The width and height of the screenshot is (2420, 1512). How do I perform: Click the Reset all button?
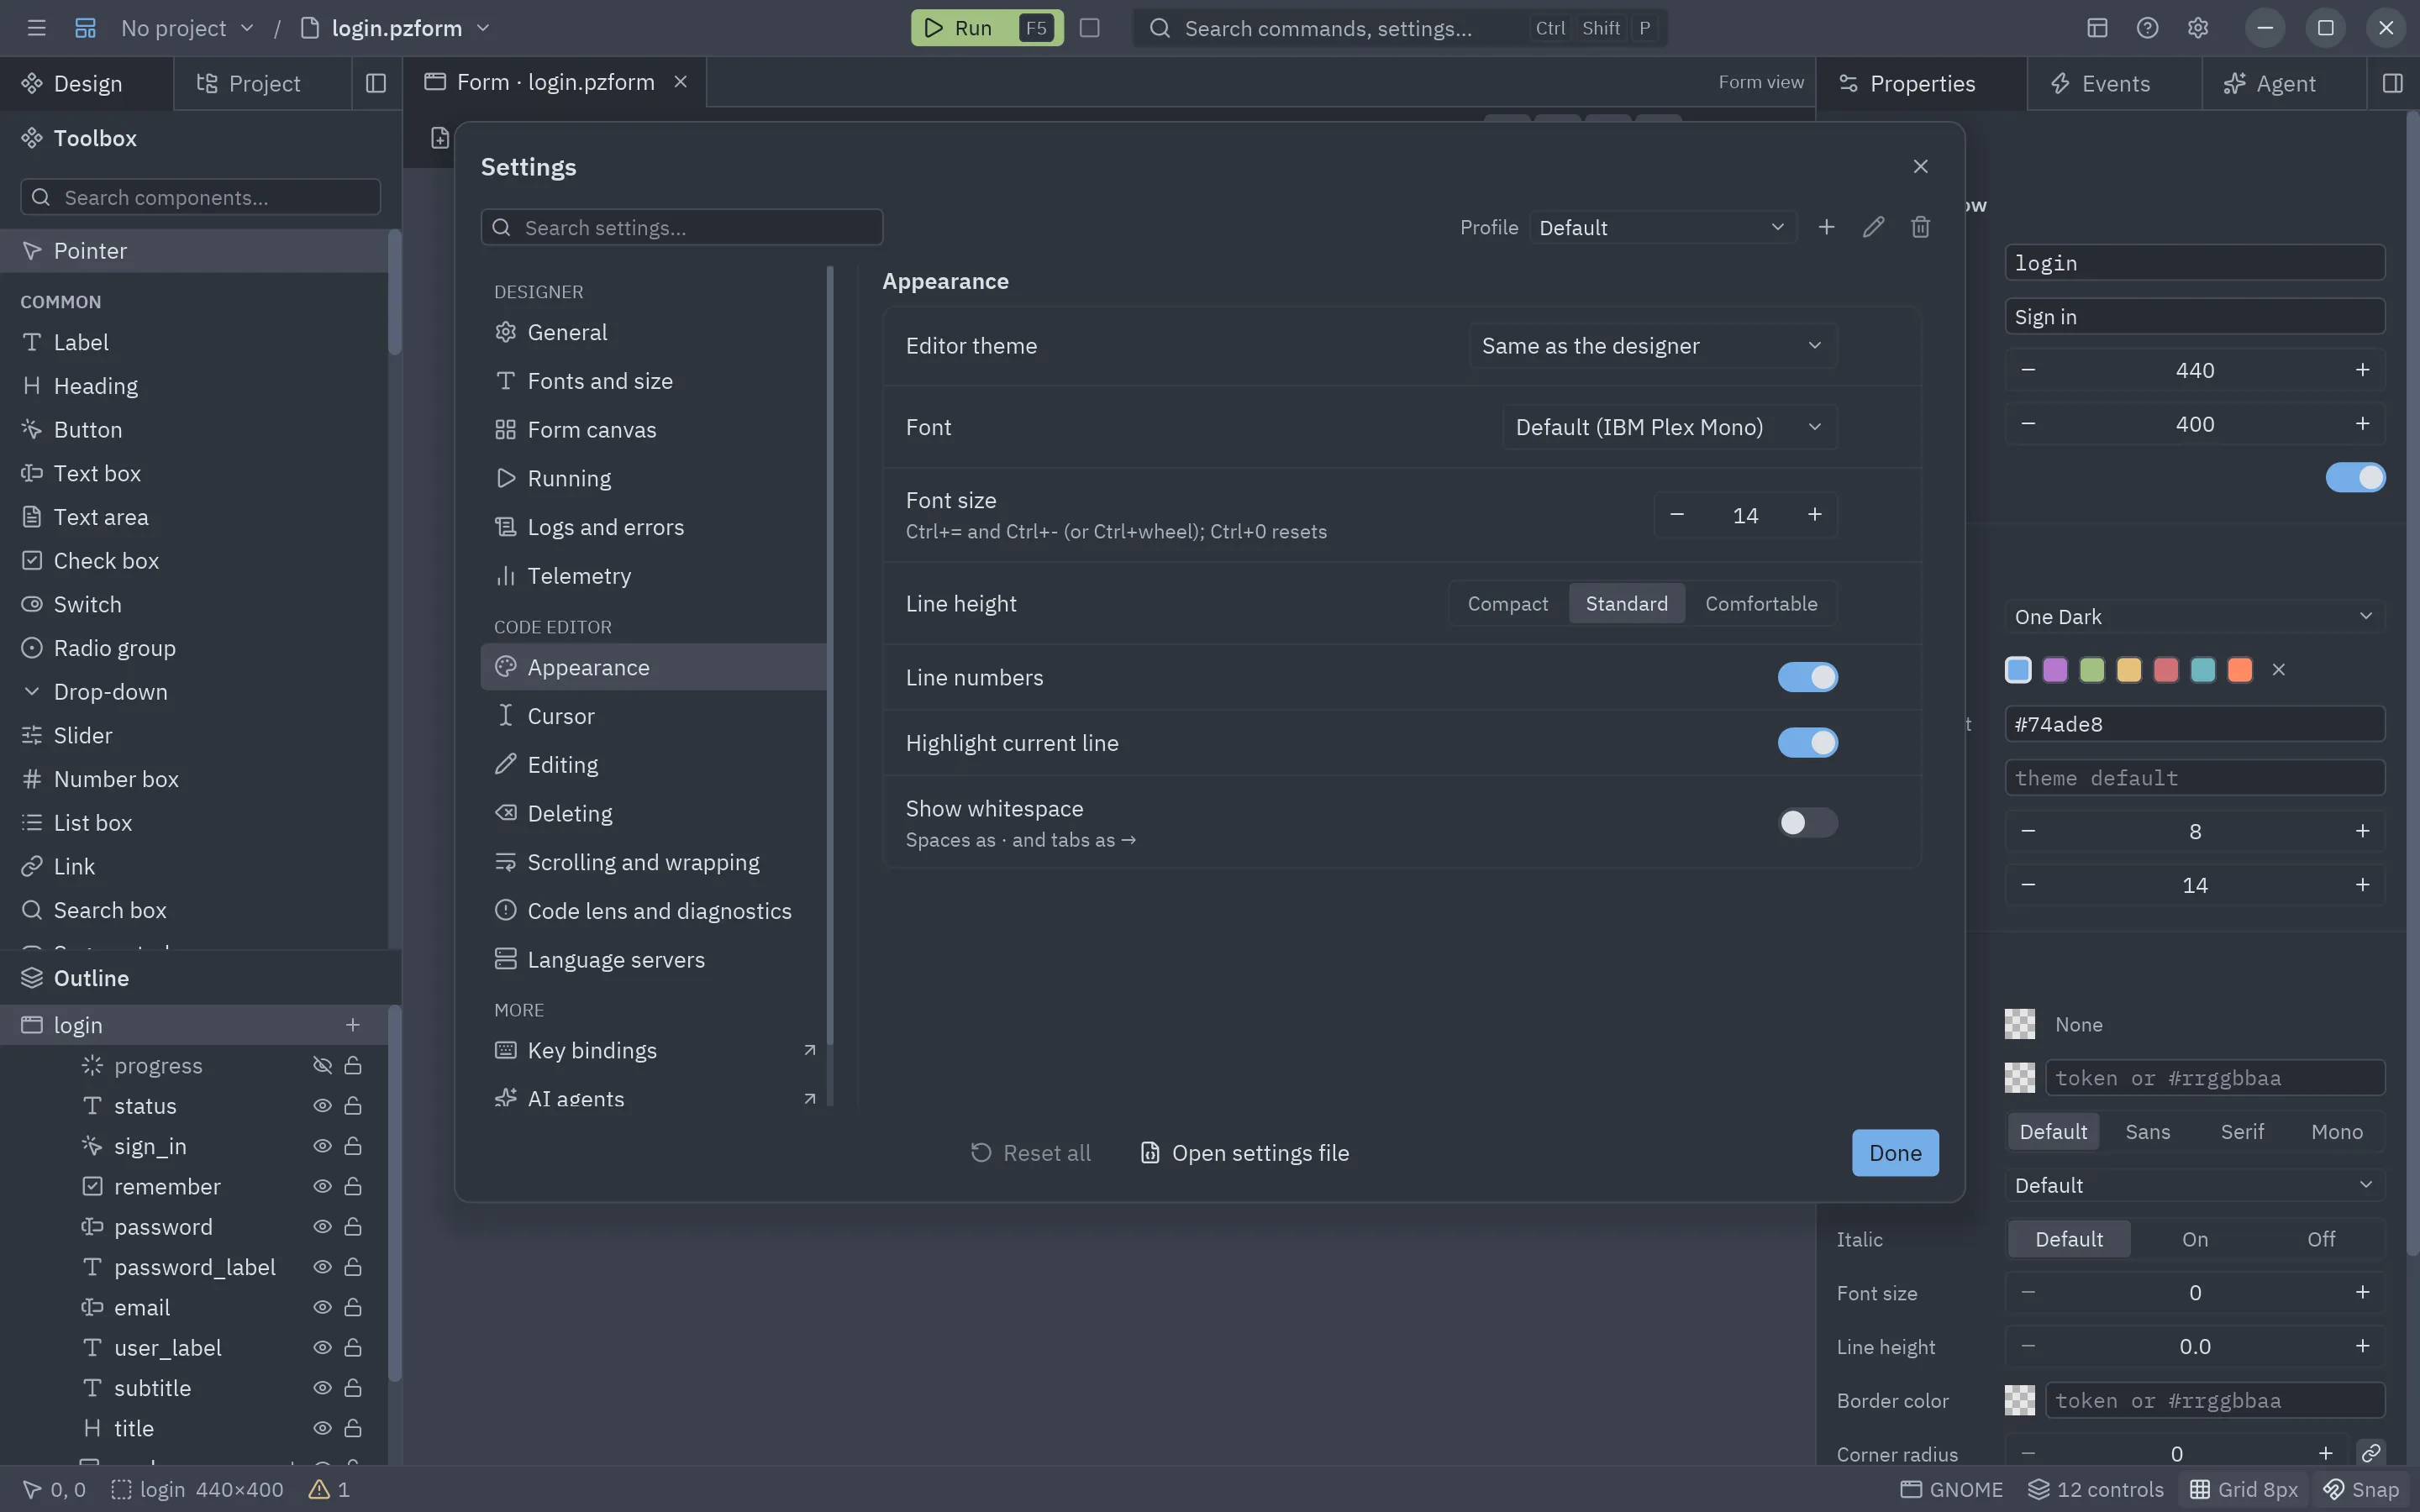1030,1152
